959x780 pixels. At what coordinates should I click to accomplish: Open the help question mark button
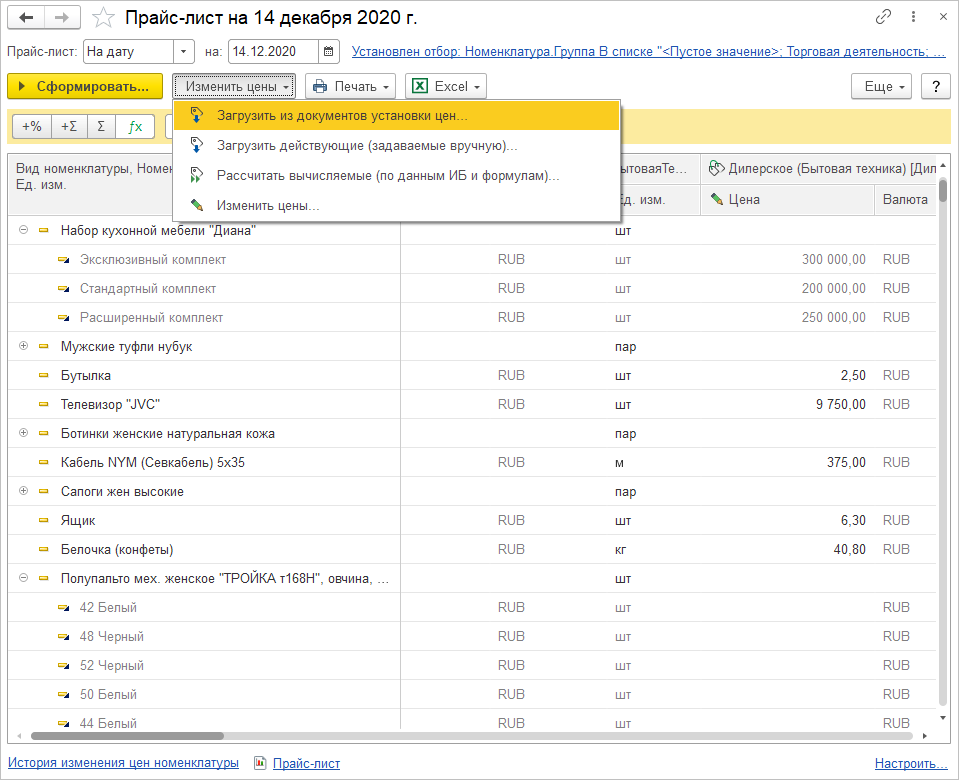click(935, 87)
